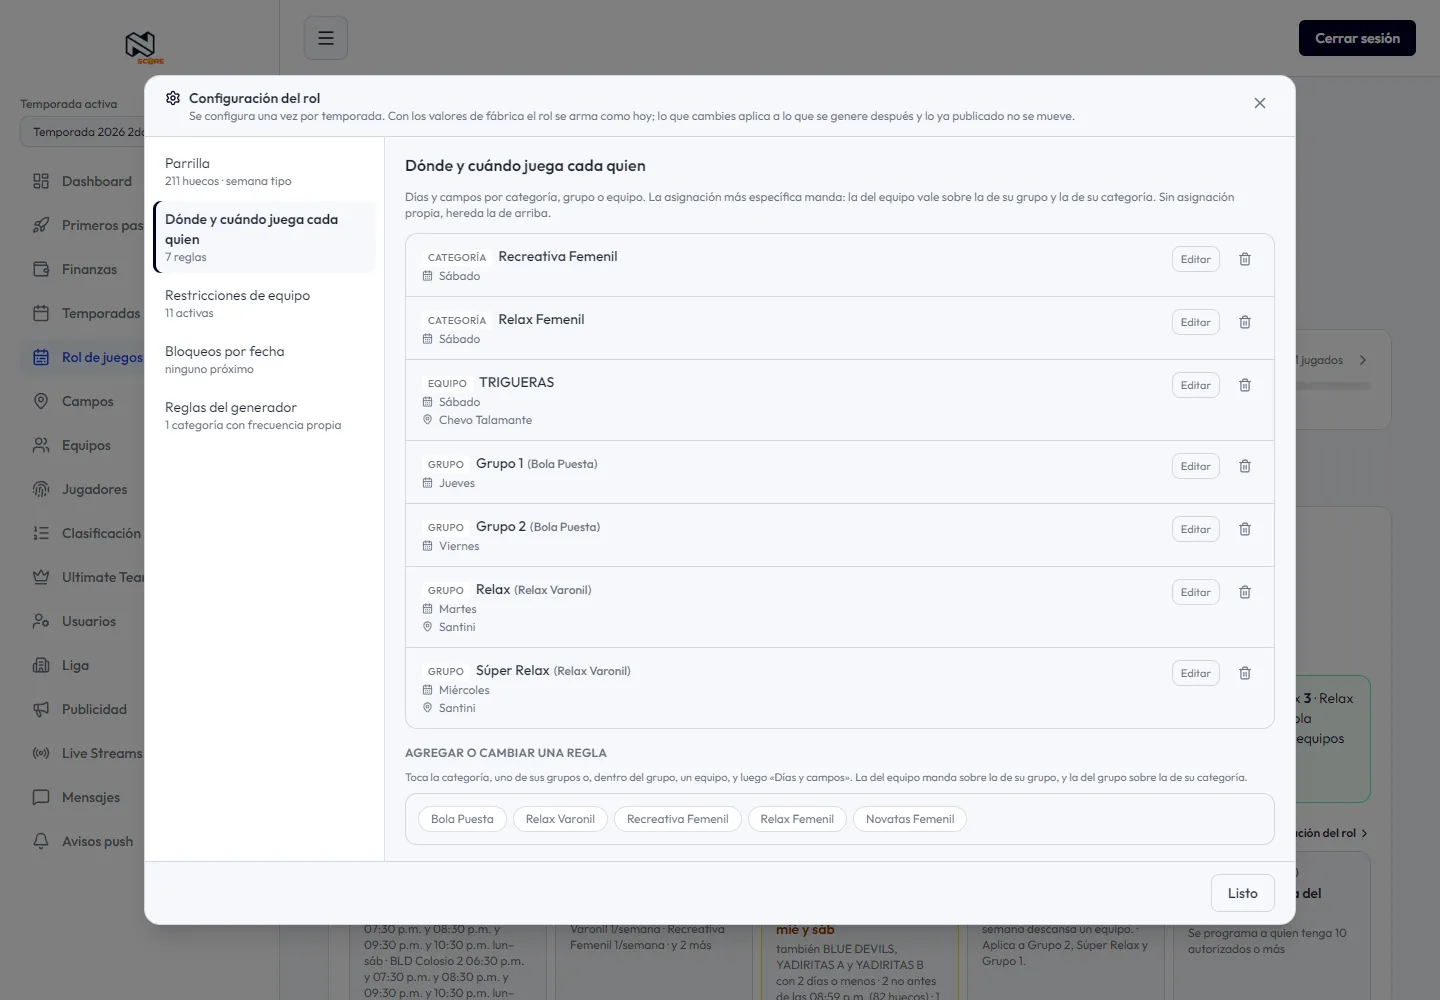This screenshot has width=1440, height=1000.
Task: Click the Live Streams broadcast icon
Action: (x=41, y=753)
